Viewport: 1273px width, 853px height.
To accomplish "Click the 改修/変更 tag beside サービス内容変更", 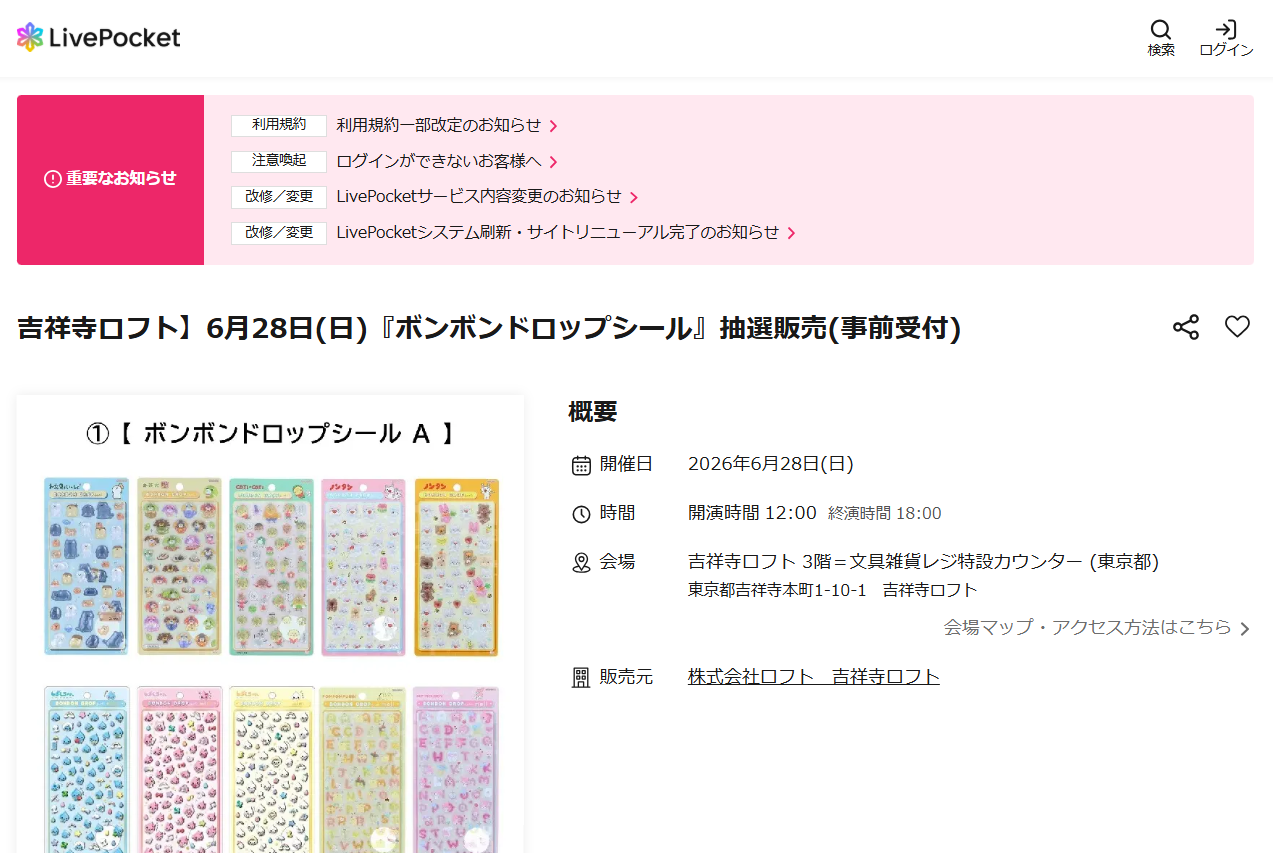I will point(279,197).
